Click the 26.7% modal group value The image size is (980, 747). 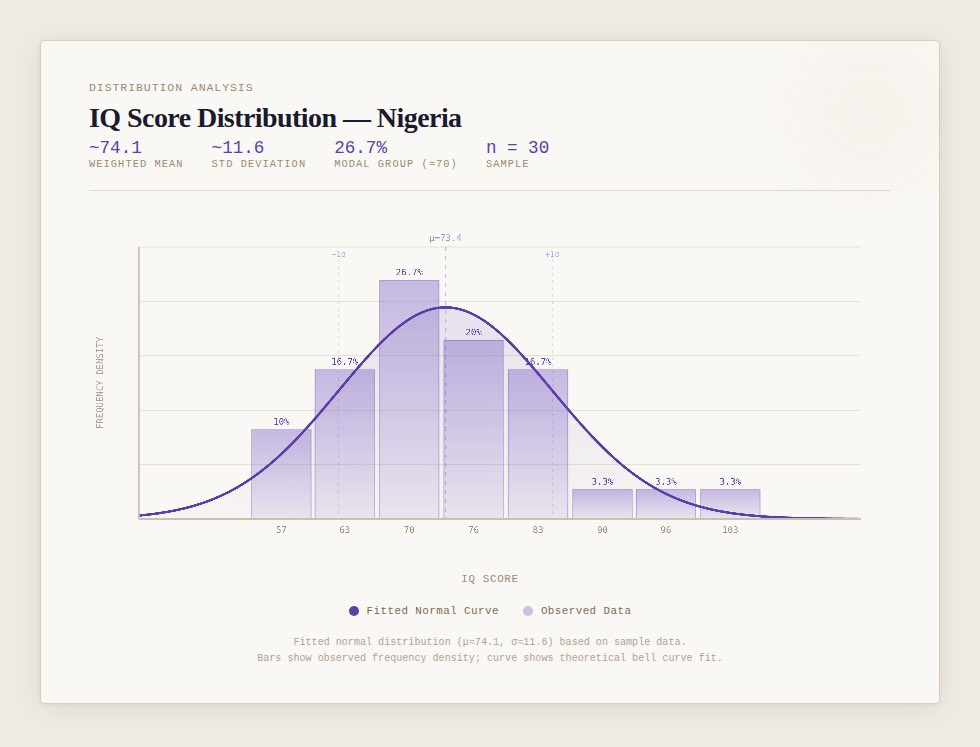coord(361,148)
